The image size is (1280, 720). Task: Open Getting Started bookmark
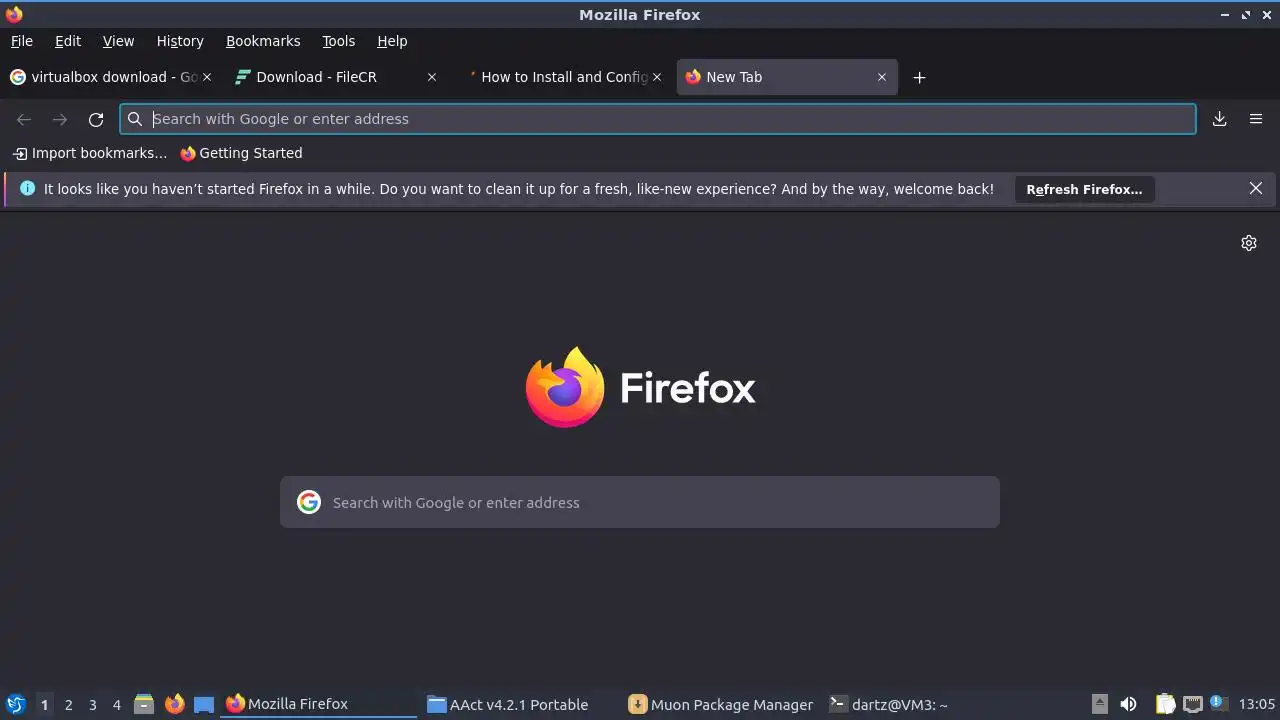pyautogui.click(x=241, y=153)
